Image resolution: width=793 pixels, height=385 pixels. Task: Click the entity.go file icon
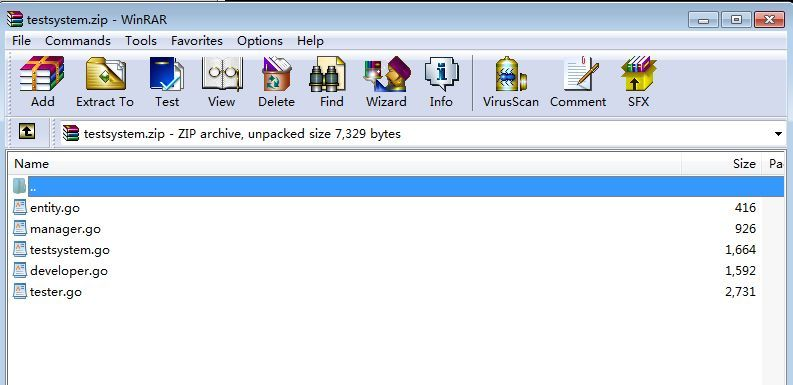pyautogui.click(x=20, y=207)
